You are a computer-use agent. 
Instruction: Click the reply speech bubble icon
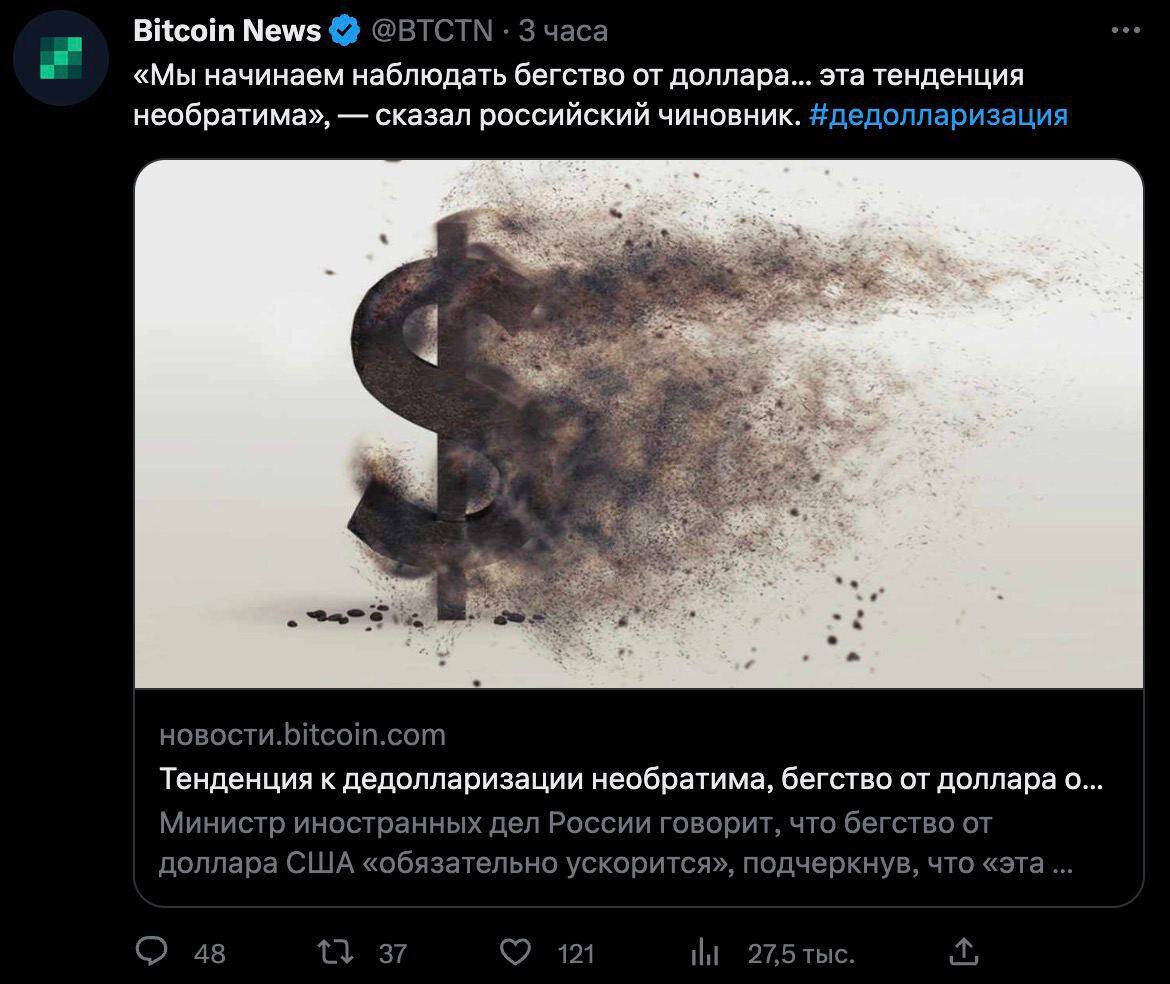(x=152, y=952)
